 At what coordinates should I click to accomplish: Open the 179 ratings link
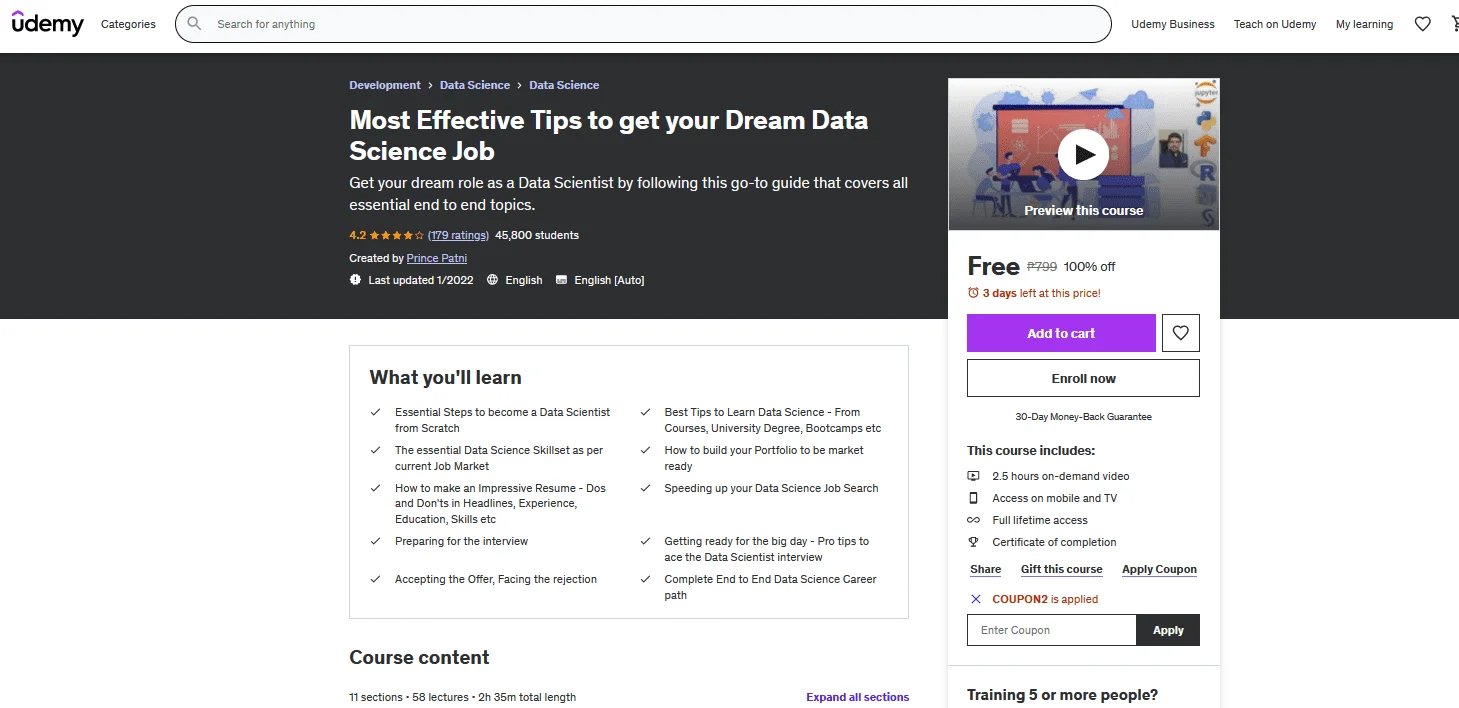click(x=458, y=235)
